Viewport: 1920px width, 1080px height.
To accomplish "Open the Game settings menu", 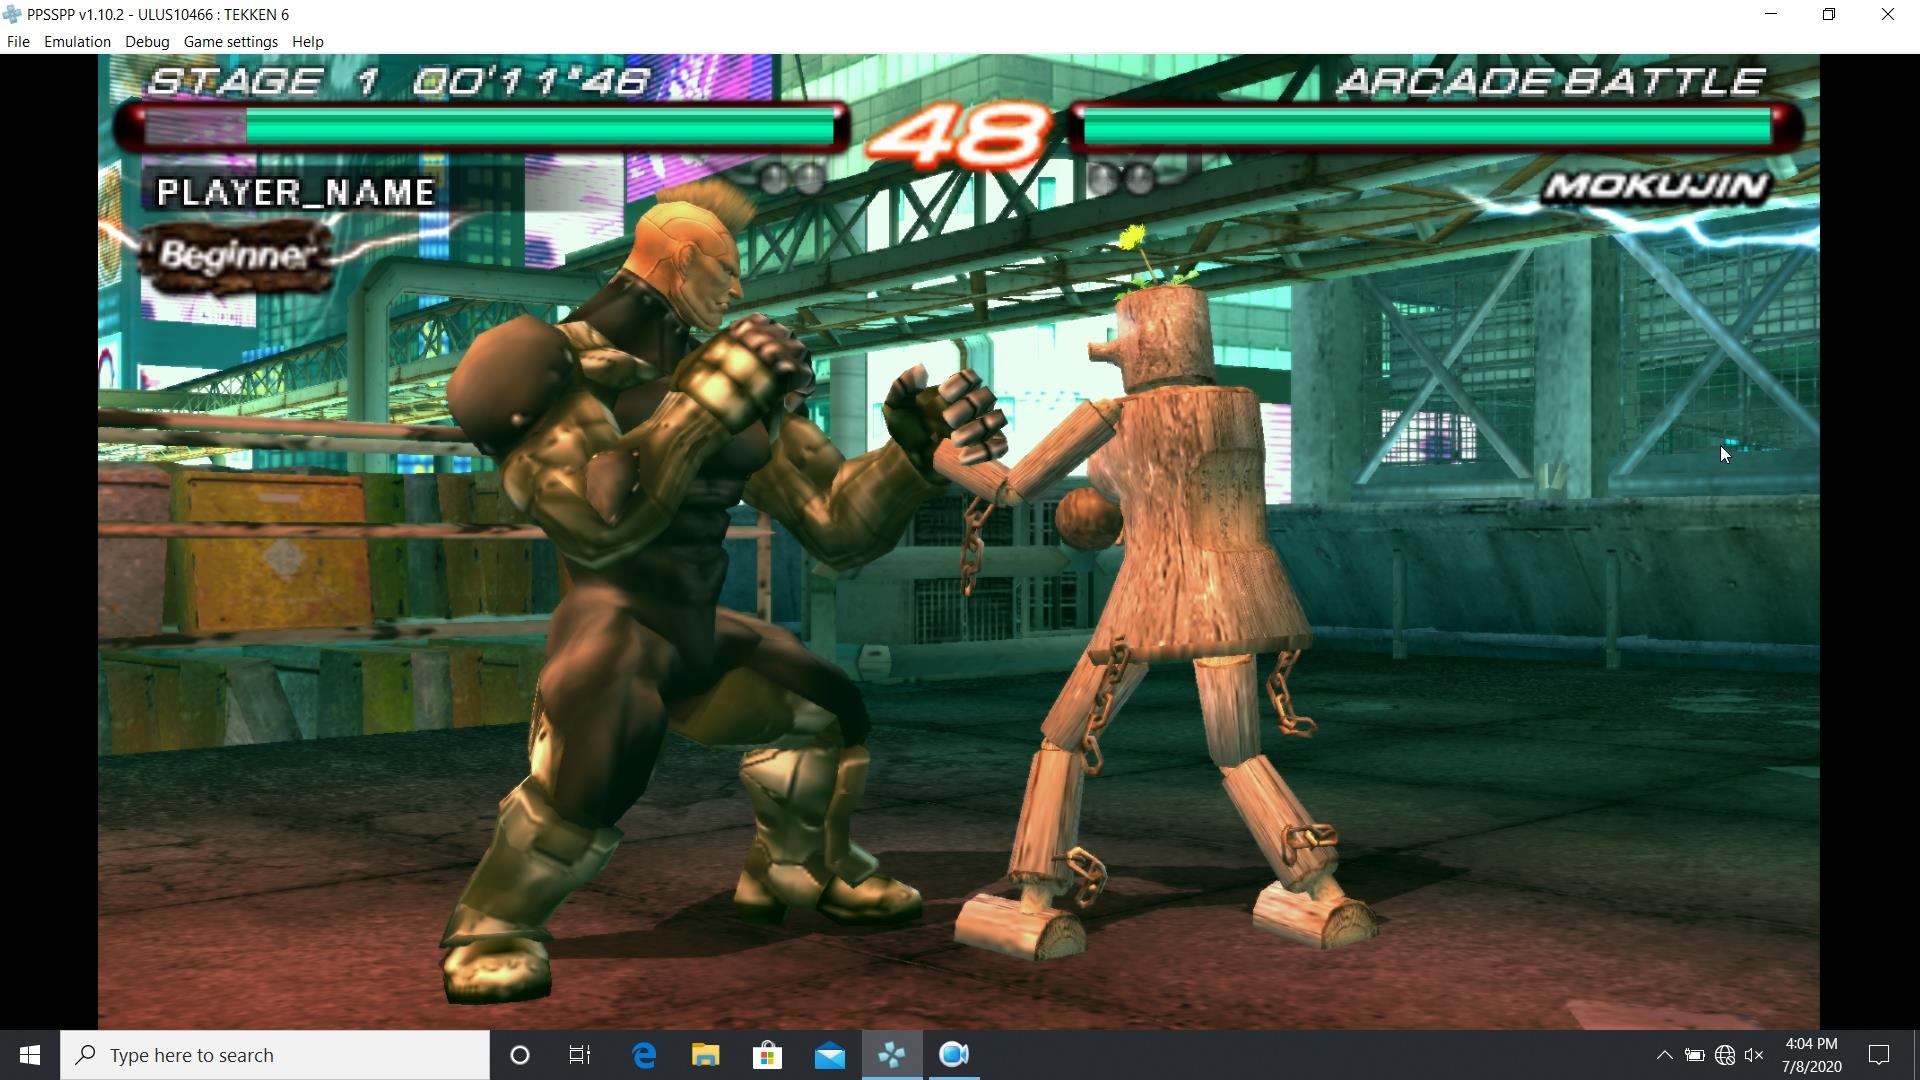I will pos(230,42).
